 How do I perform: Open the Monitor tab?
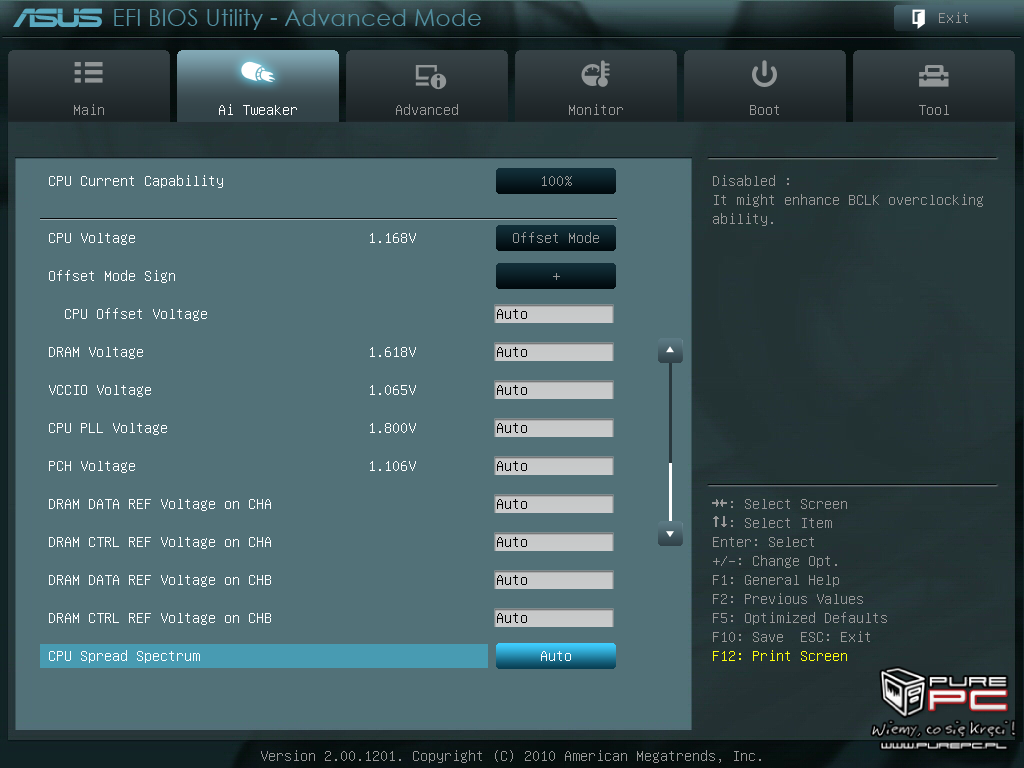[x=596, y=86]
